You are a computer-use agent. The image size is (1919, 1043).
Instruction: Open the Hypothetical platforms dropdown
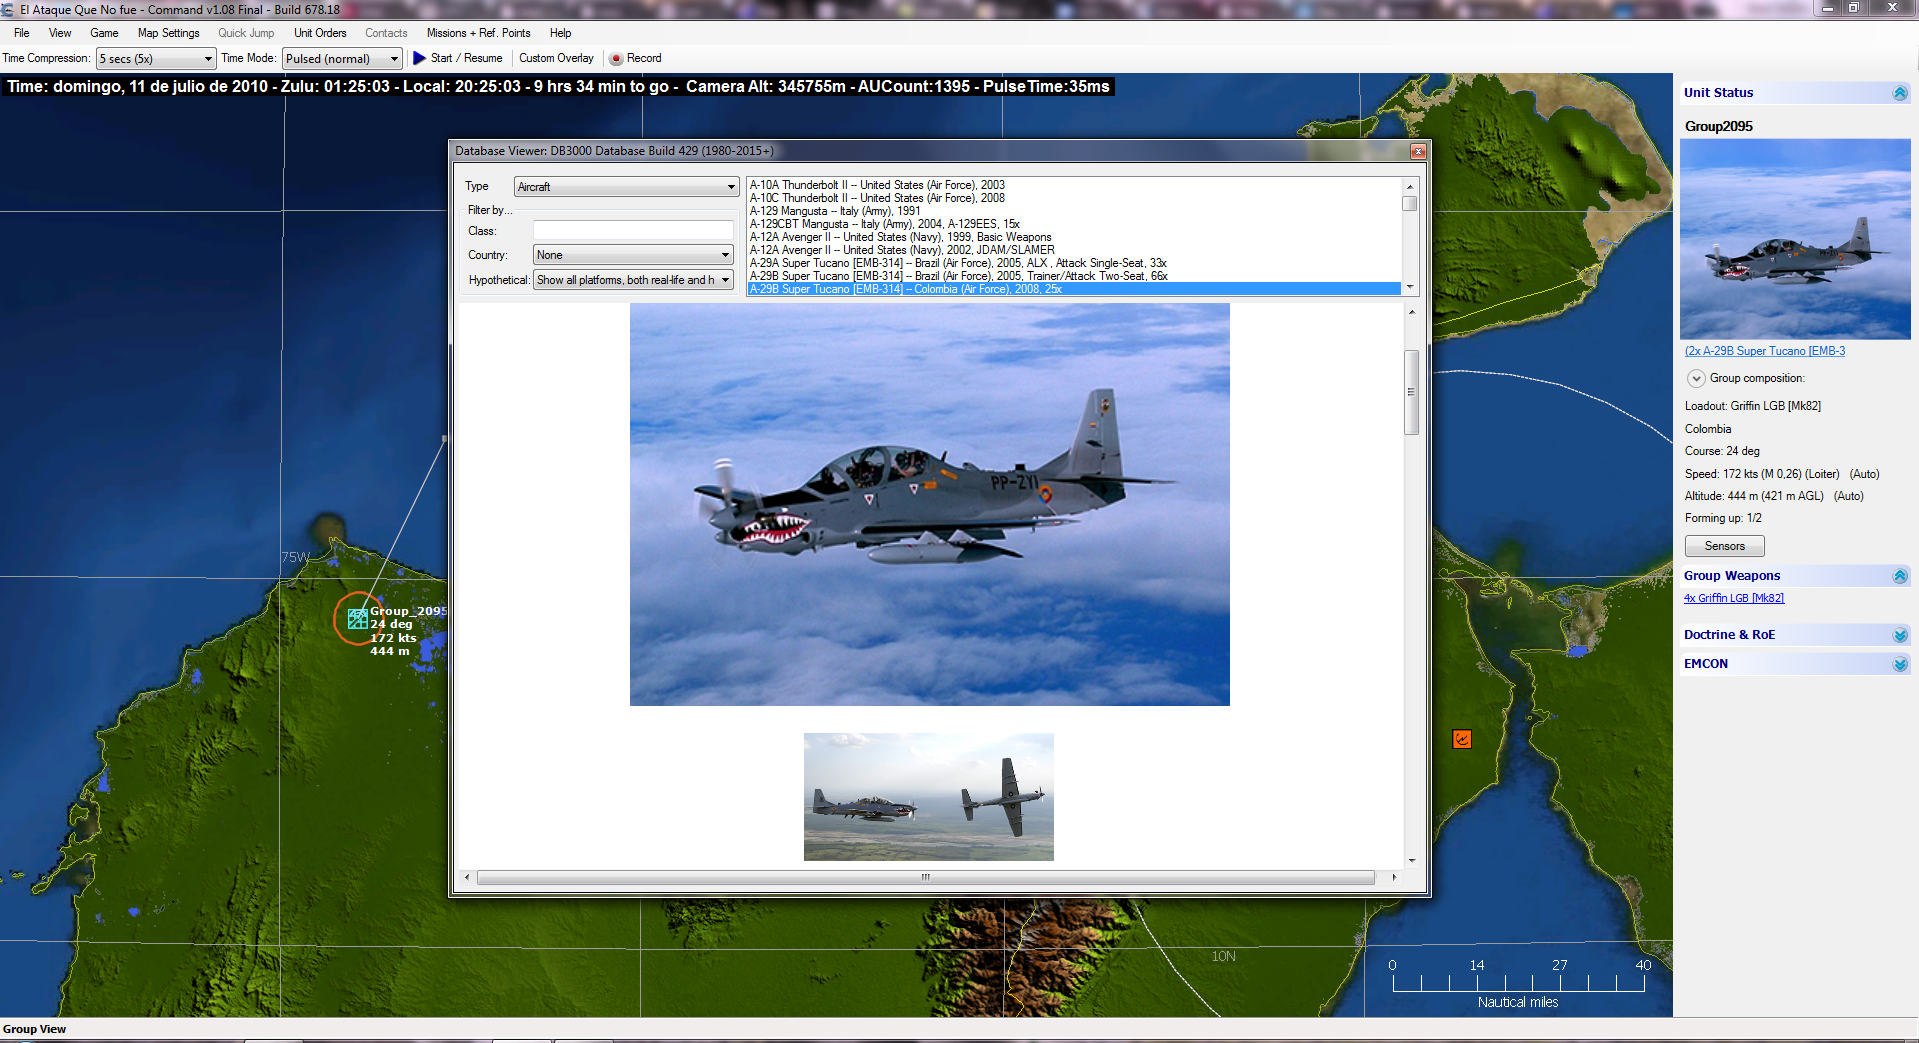tap(633, 280)
